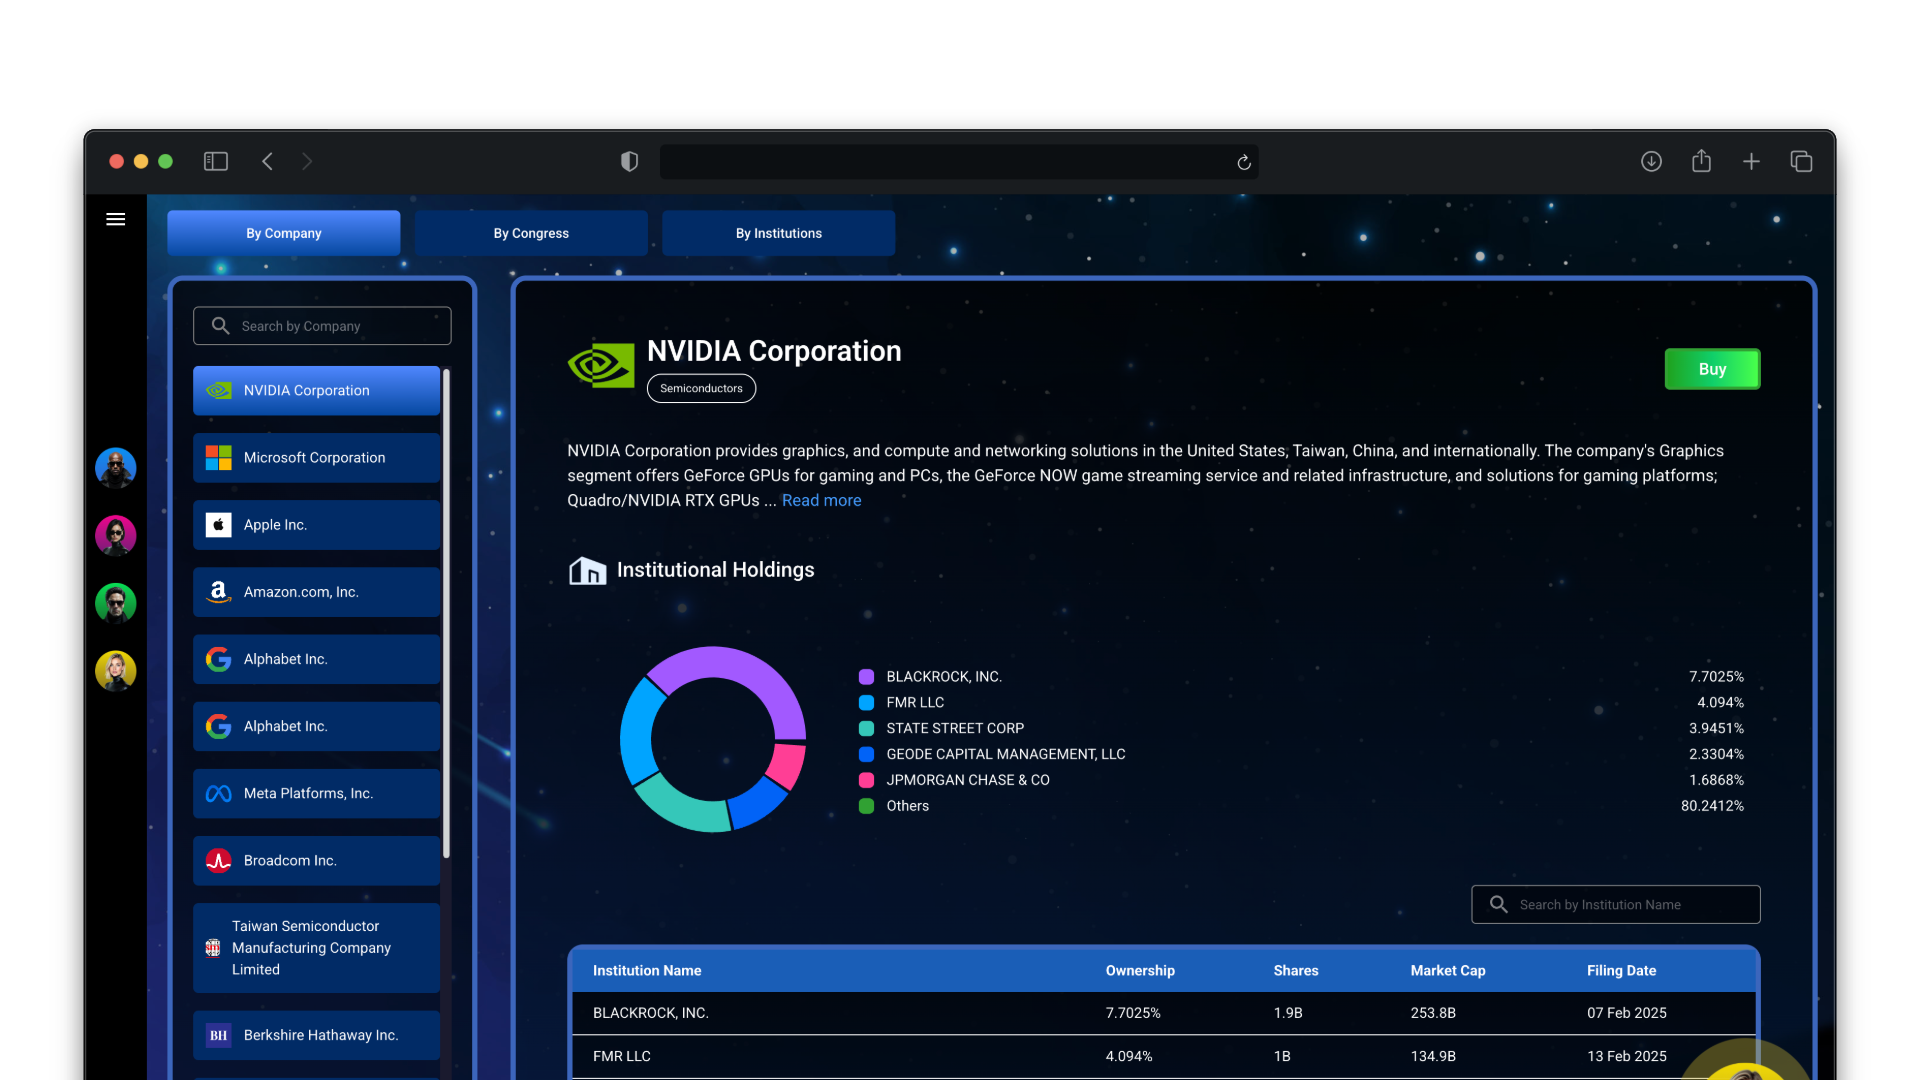Click BLACKROCK purple legend swatch
This screenshot has height=1080, width=1920.
coord(866,677)
